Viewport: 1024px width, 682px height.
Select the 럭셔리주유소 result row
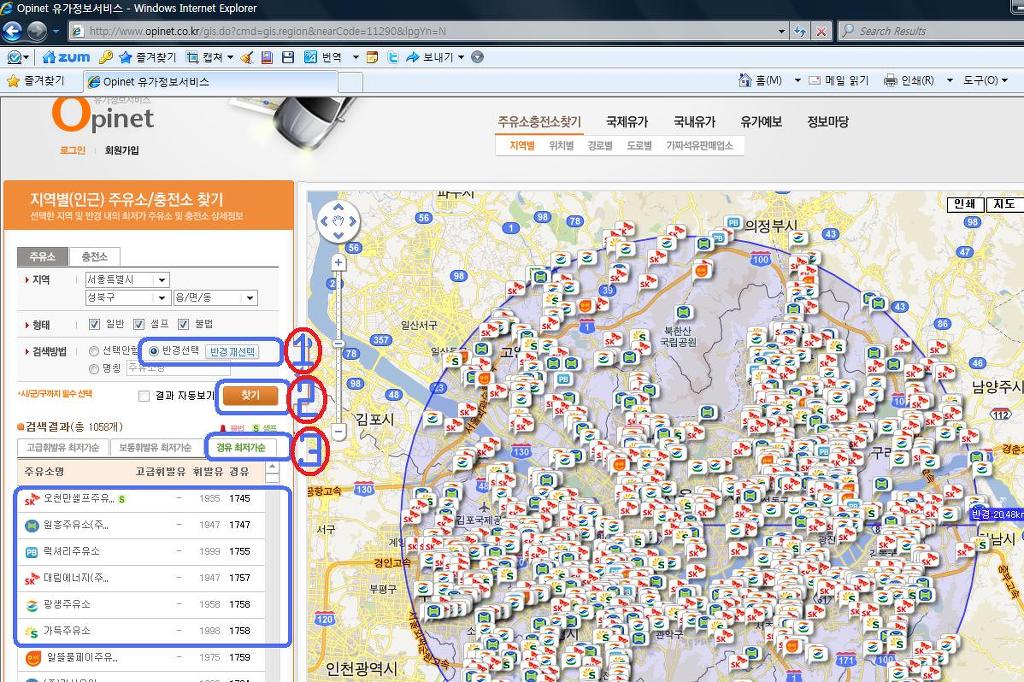tap(142, 551)
